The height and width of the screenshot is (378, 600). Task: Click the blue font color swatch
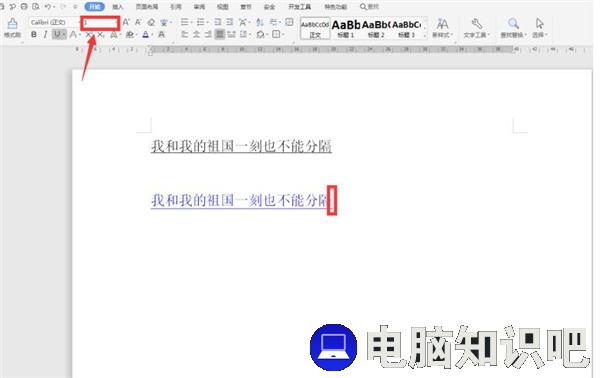(145, 34)
